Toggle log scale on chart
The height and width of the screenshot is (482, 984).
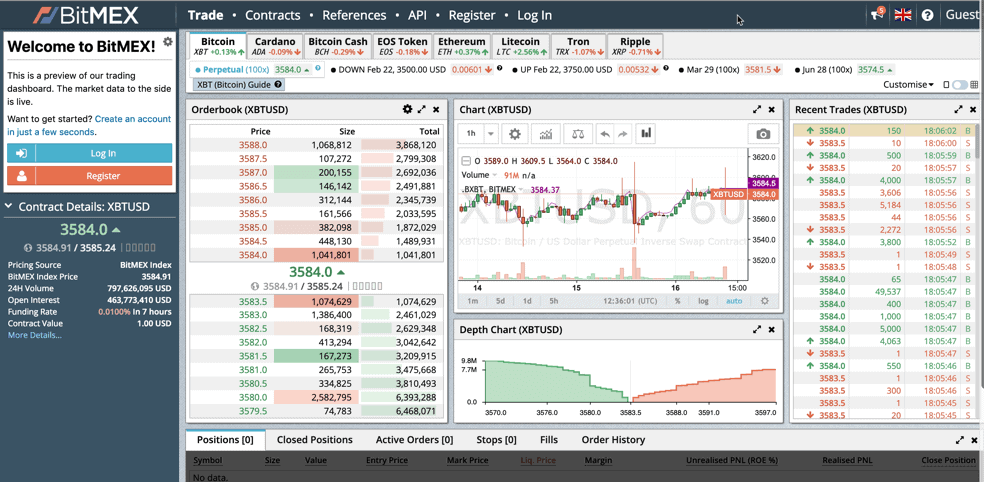coord(703,301)
